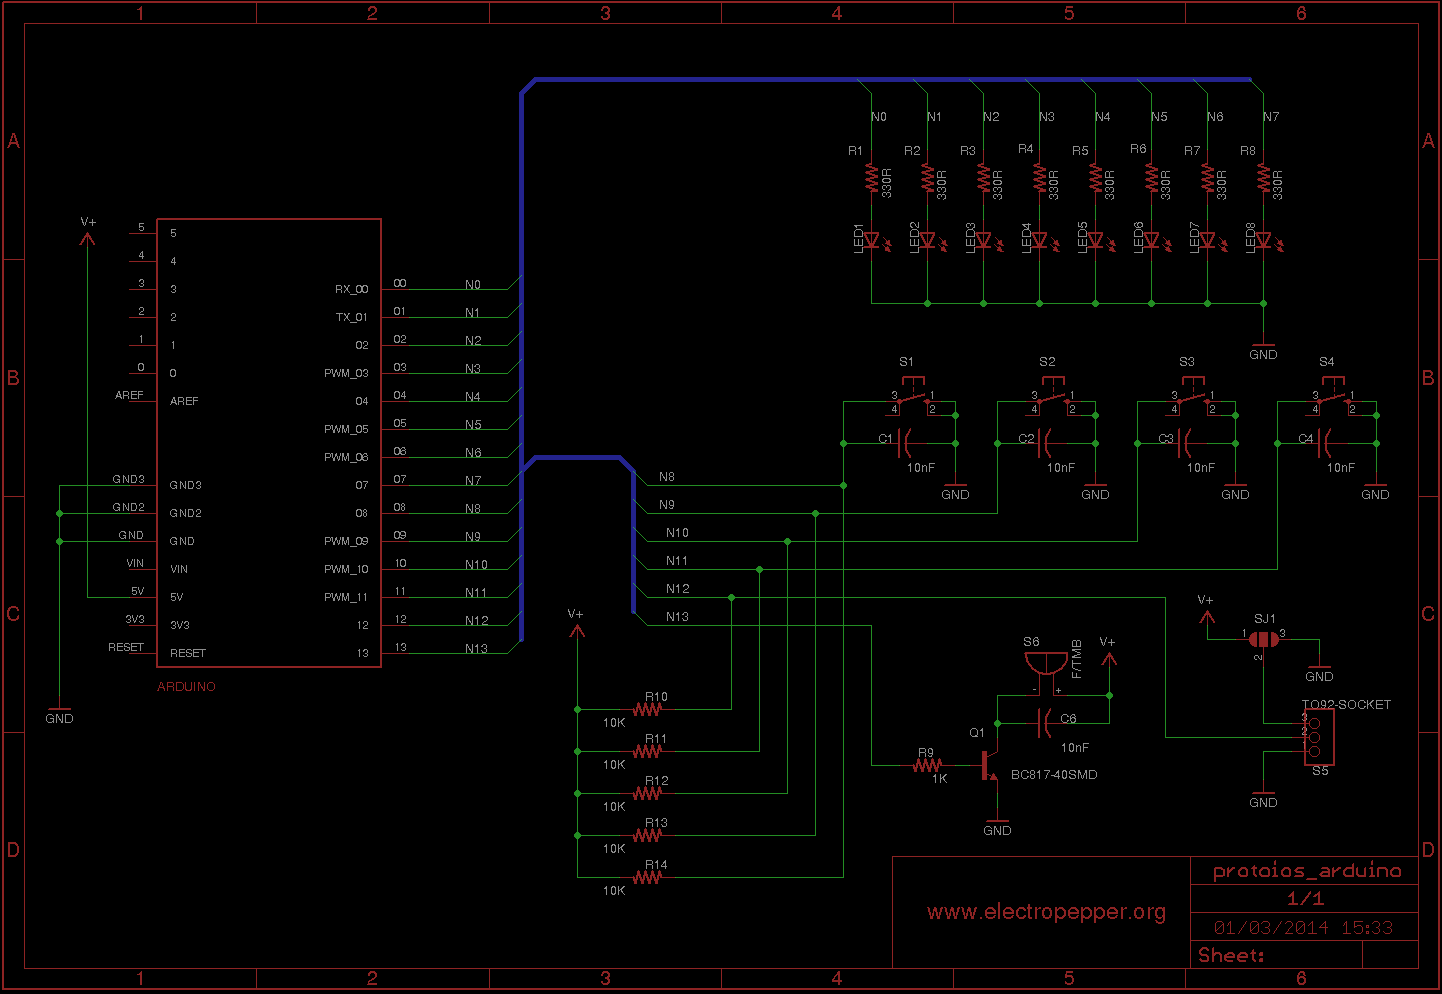Select the R4 330R resistor symbol
1442x994 pixels.
coord(1040,180)
